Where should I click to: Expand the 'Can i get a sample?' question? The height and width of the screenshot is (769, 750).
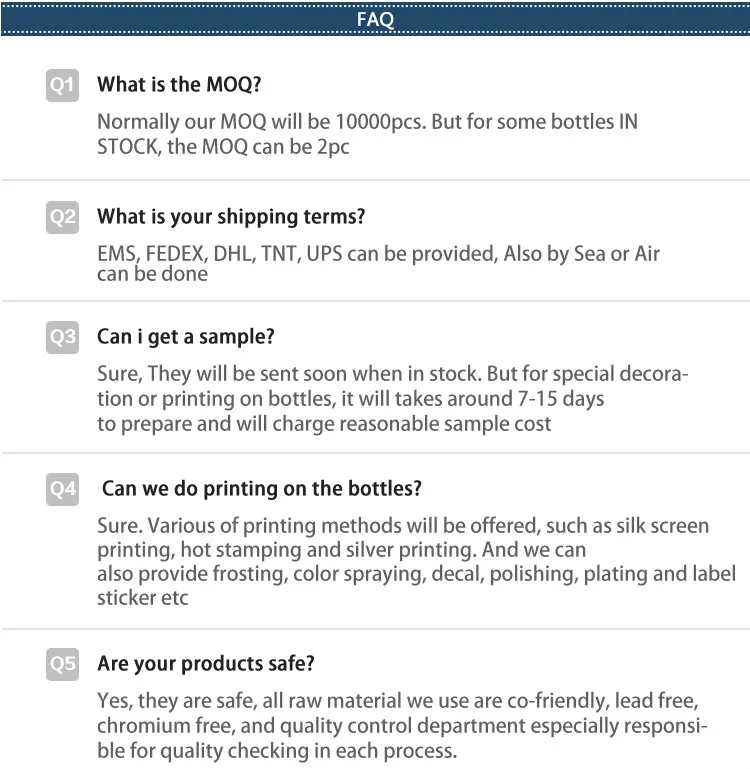[x=186, y=337]
